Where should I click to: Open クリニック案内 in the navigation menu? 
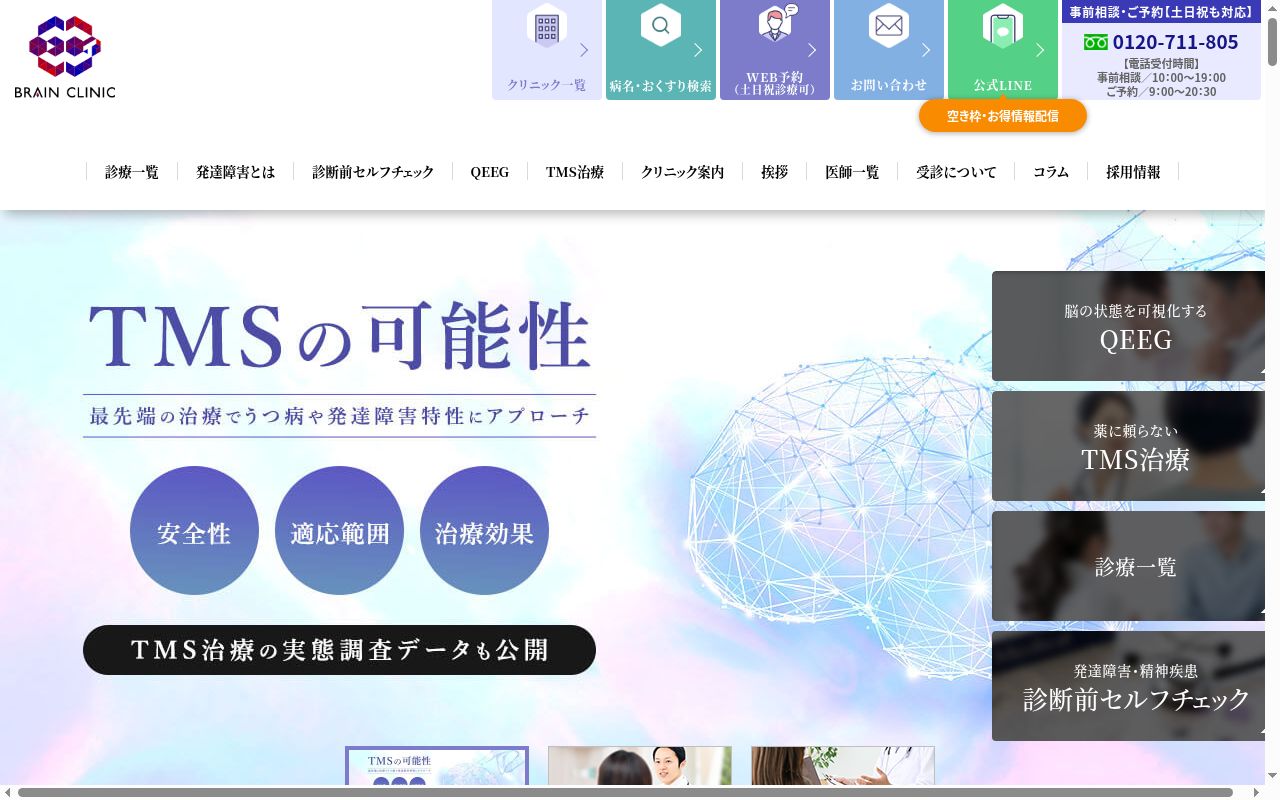(683, 172)
